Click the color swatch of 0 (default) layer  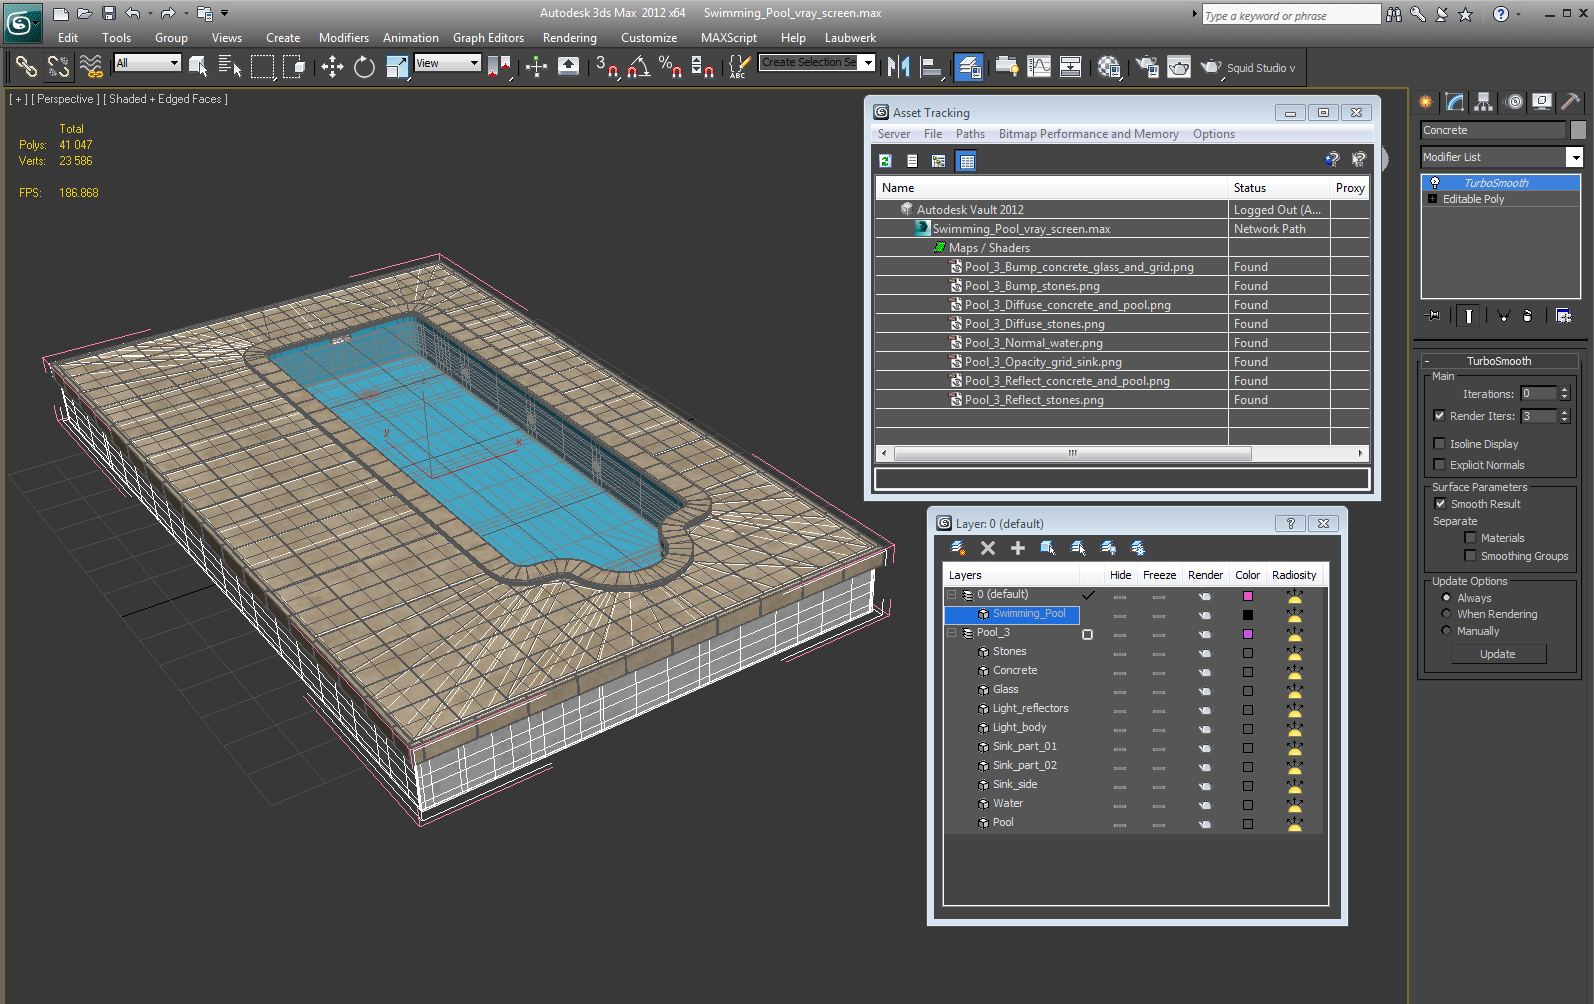point(1248,596)
